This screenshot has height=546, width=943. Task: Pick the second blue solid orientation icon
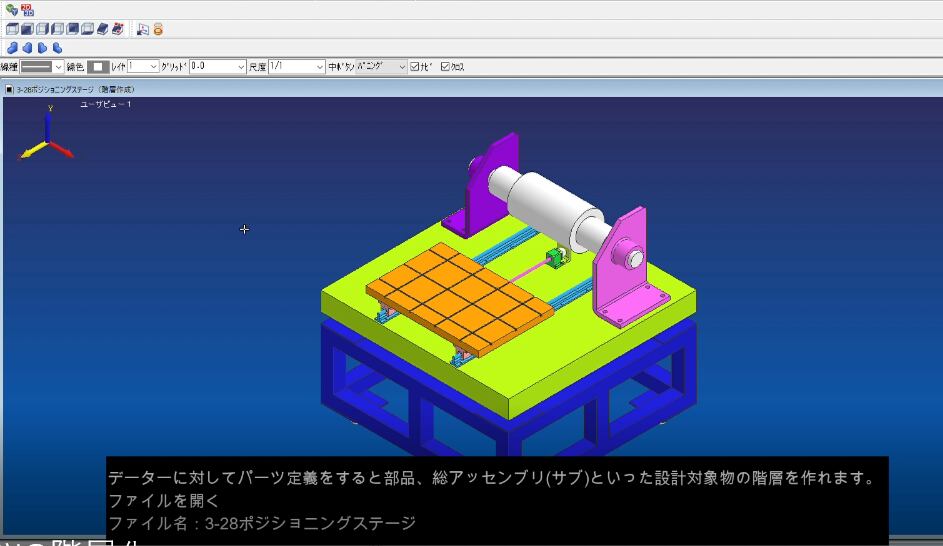point(27,48)
